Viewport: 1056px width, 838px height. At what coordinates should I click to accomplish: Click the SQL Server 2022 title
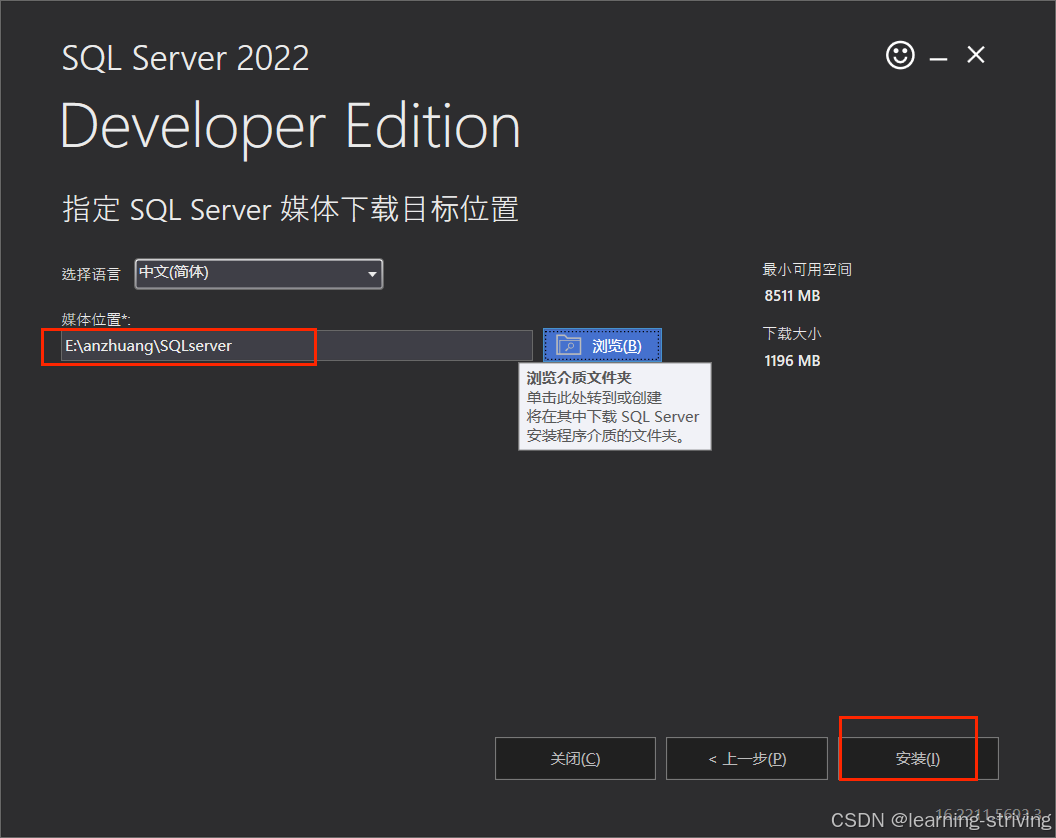pos(185,58)
